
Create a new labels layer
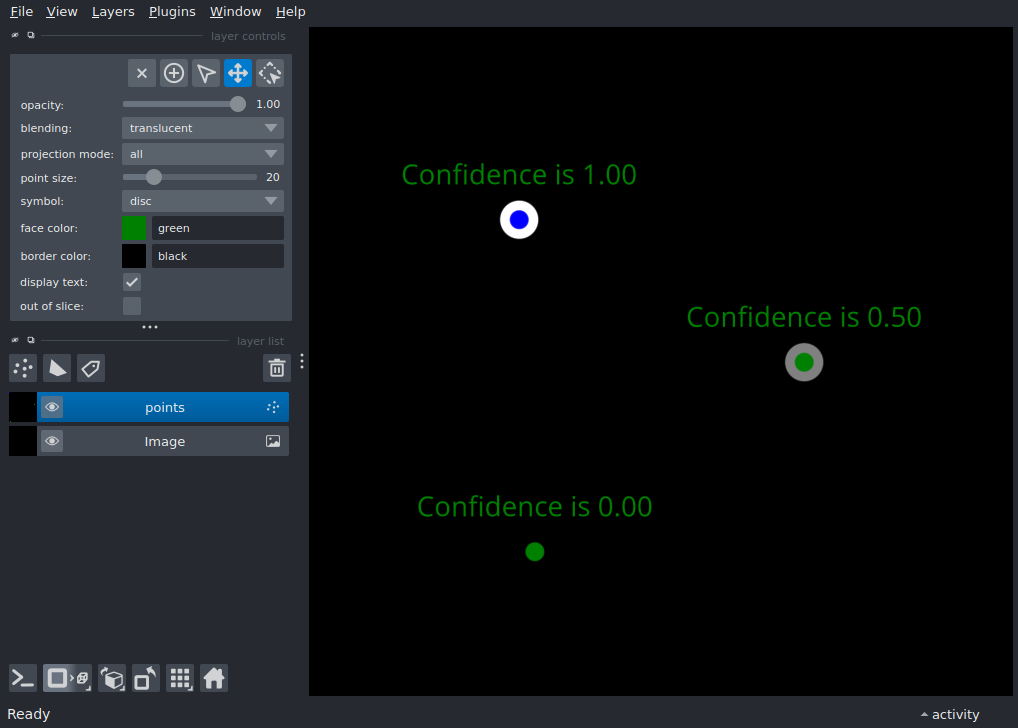coord(91,368)
